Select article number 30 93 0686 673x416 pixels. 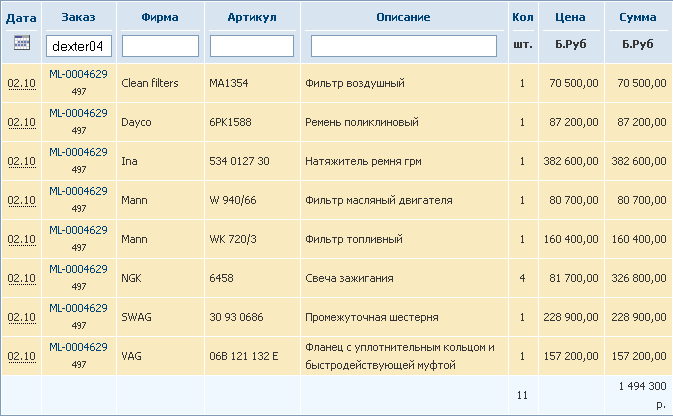click(x=236, y=317)
